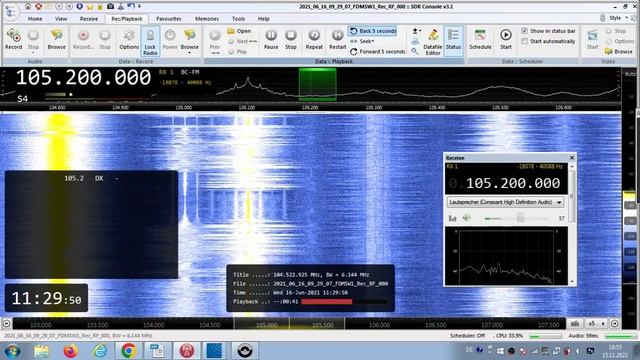Open the Help ribbon tab
Screen dimensions: 640x360
[x=263, y=19]
